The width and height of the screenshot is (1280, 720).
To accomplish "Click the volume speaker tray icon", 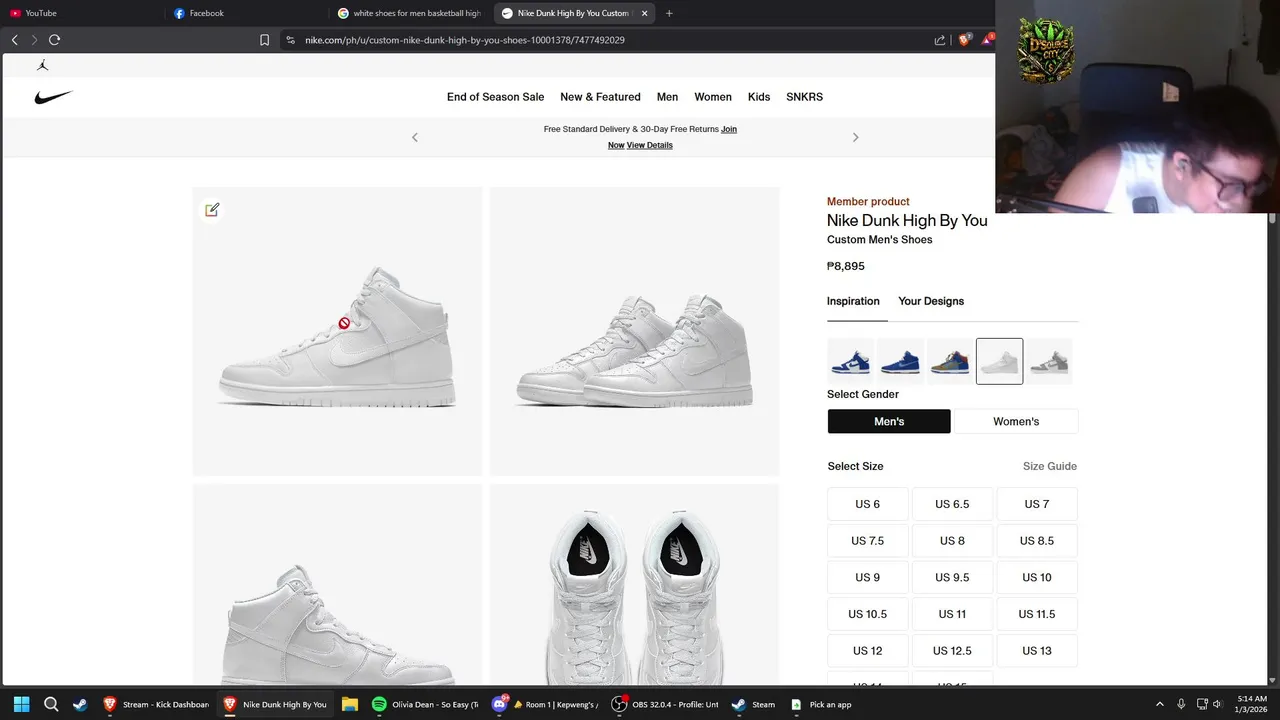I will coord(1217,704).
